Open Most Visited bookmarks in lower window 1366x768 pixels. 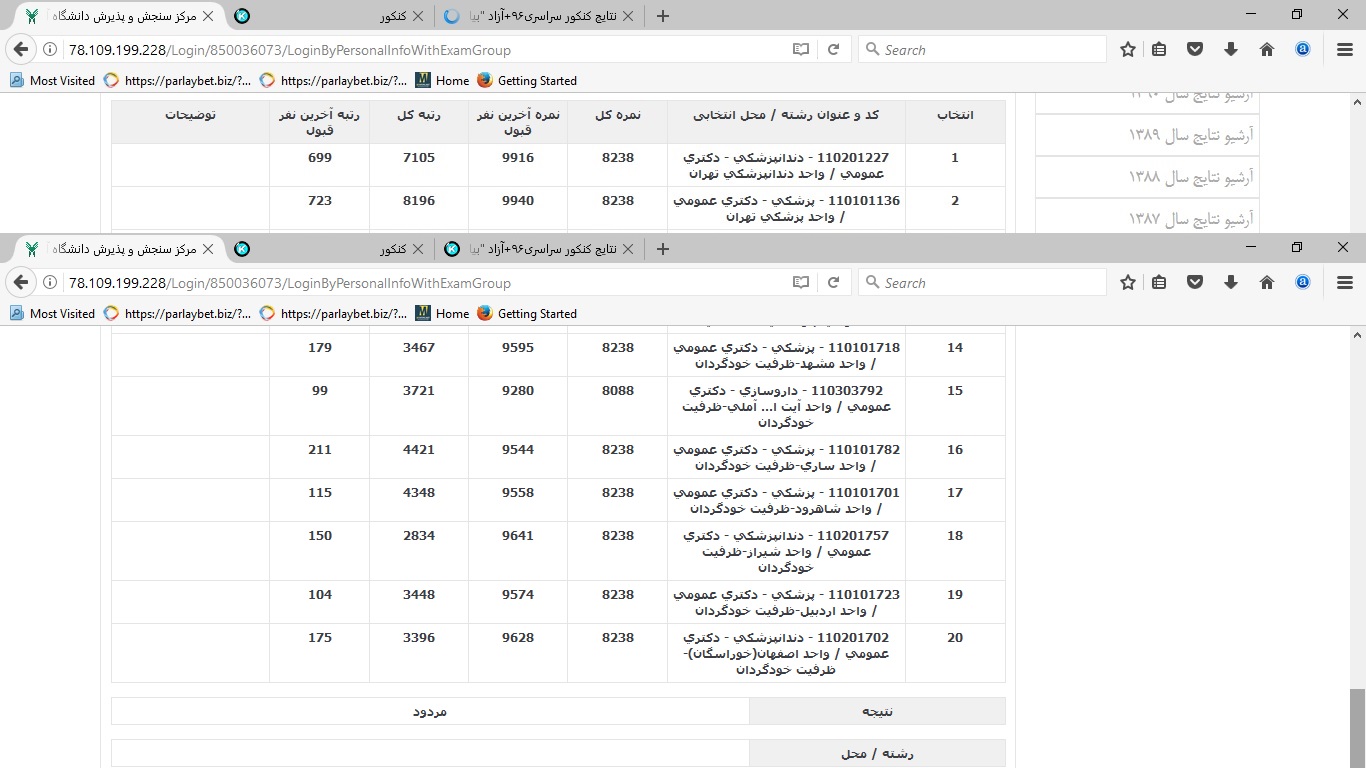pos(52,314)
